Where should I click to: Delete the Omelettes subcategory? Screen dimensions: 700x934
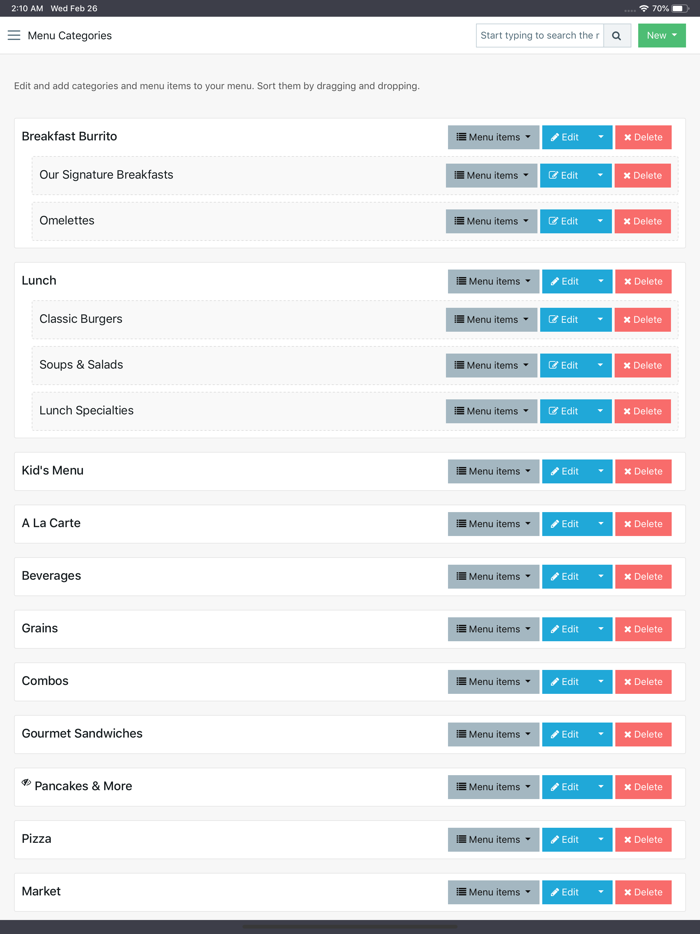point(642,221)
